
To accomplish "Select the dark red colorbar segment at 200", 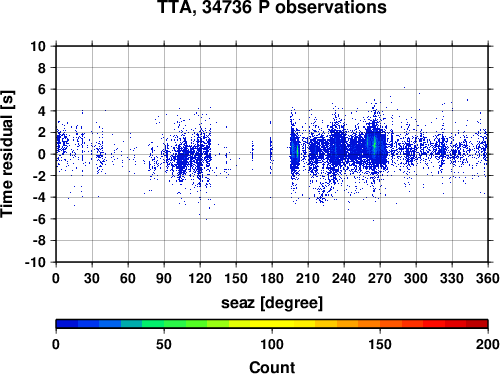I will 477,324.
